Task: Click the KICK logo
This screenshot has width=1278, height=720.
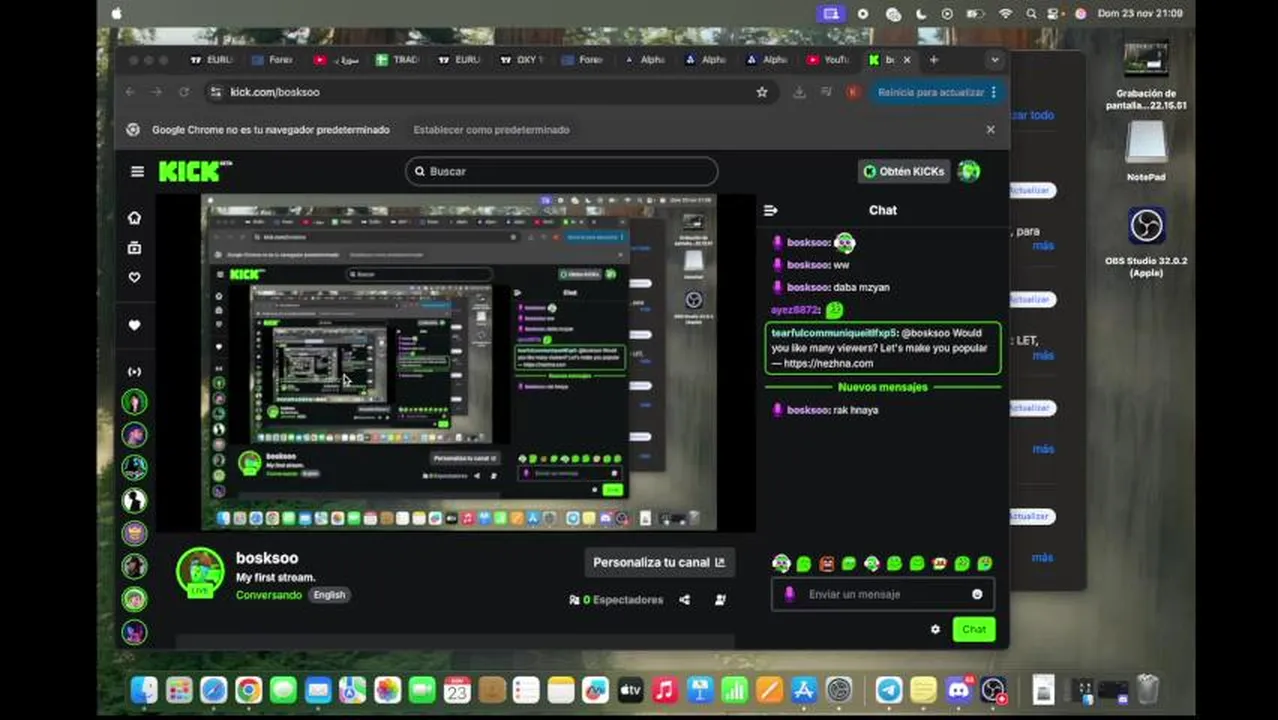Action: [193, 171]
